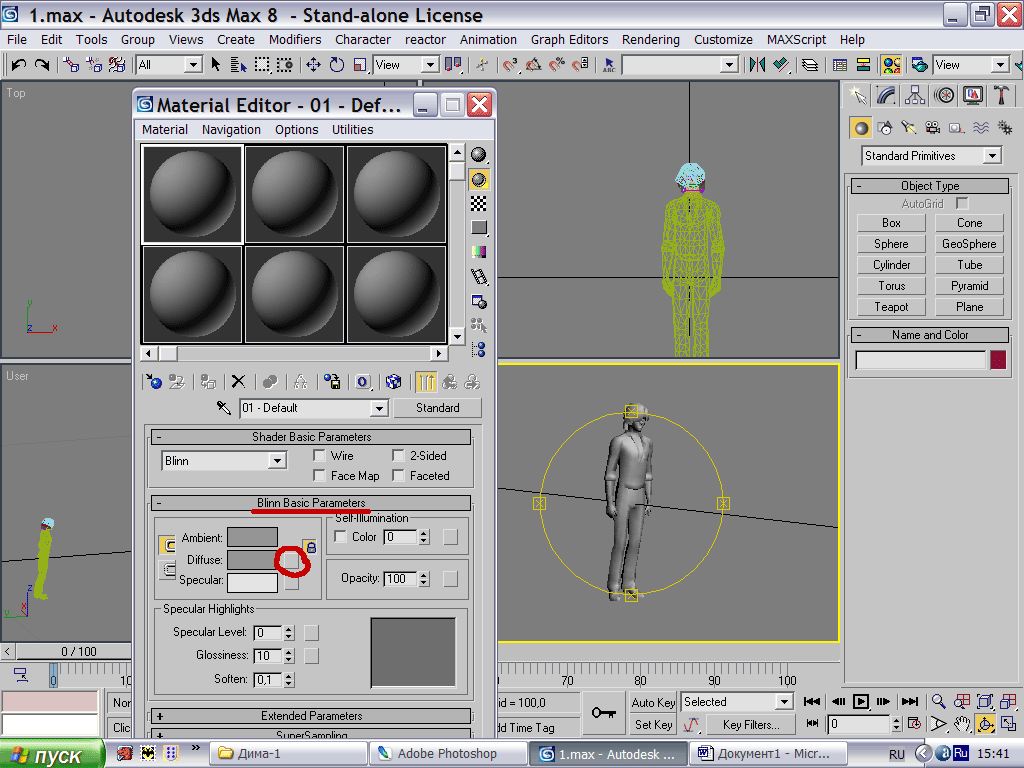Enable the Wire checkbox

tap(319, 455)
